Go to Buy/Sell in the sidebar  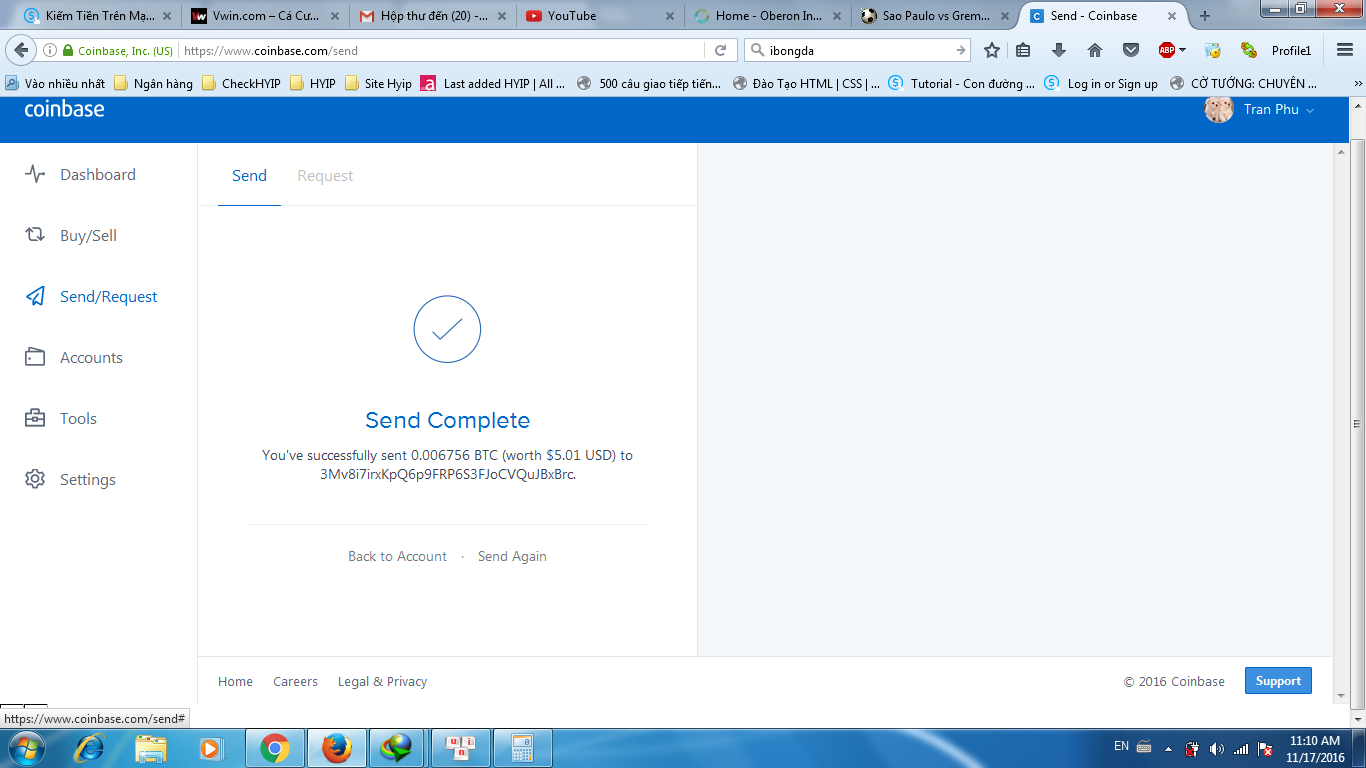71,236
